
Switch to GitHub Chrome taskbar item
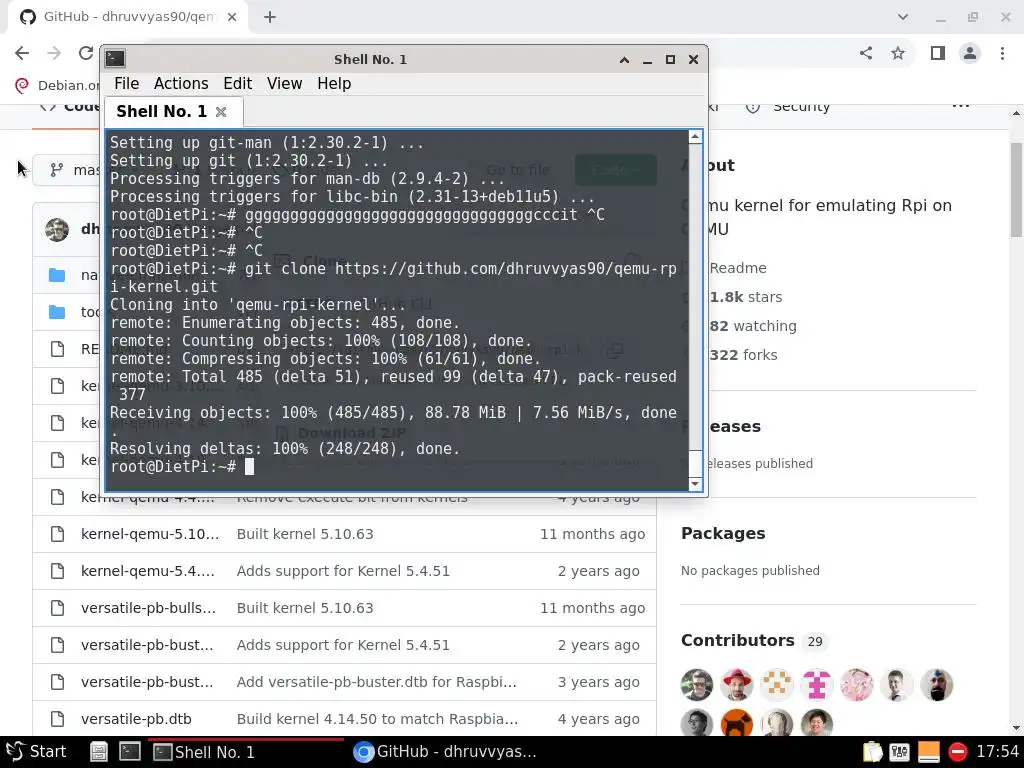(x=445, y=752)
